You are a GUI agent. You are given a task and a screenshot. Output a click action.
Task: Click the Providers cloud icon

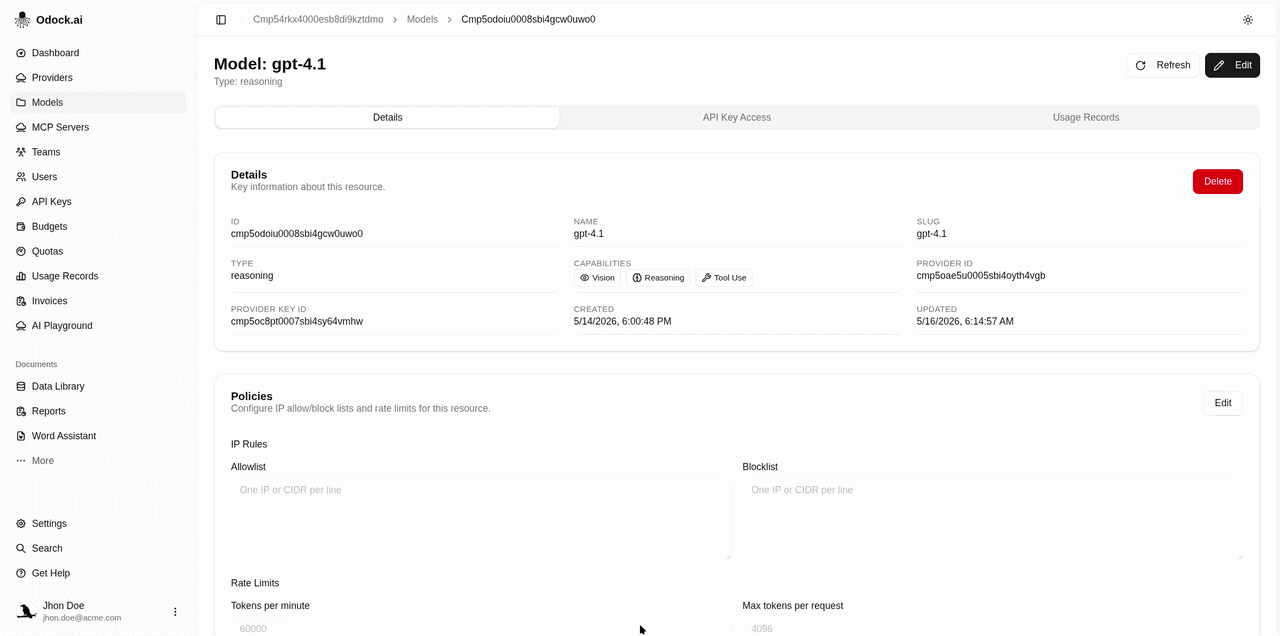point(21,78)
